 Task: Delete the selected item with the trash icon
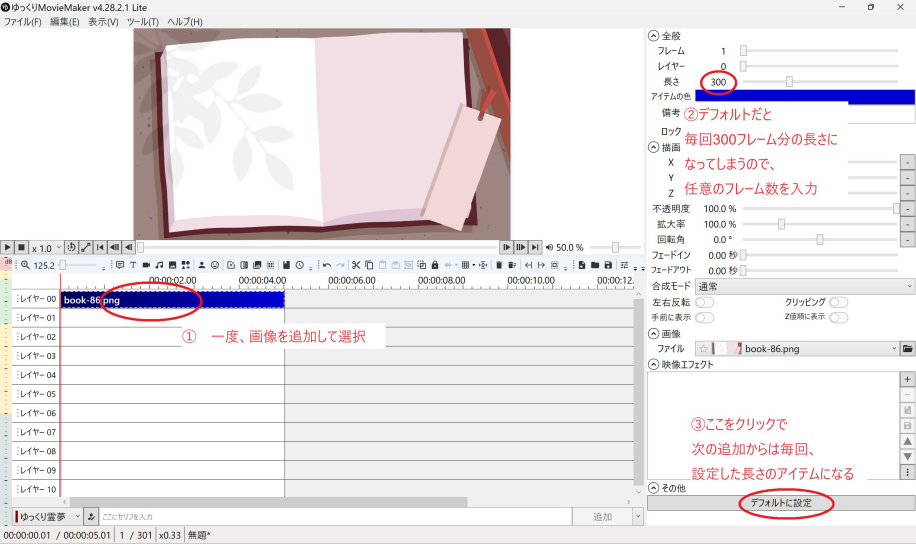coord(499,265)
